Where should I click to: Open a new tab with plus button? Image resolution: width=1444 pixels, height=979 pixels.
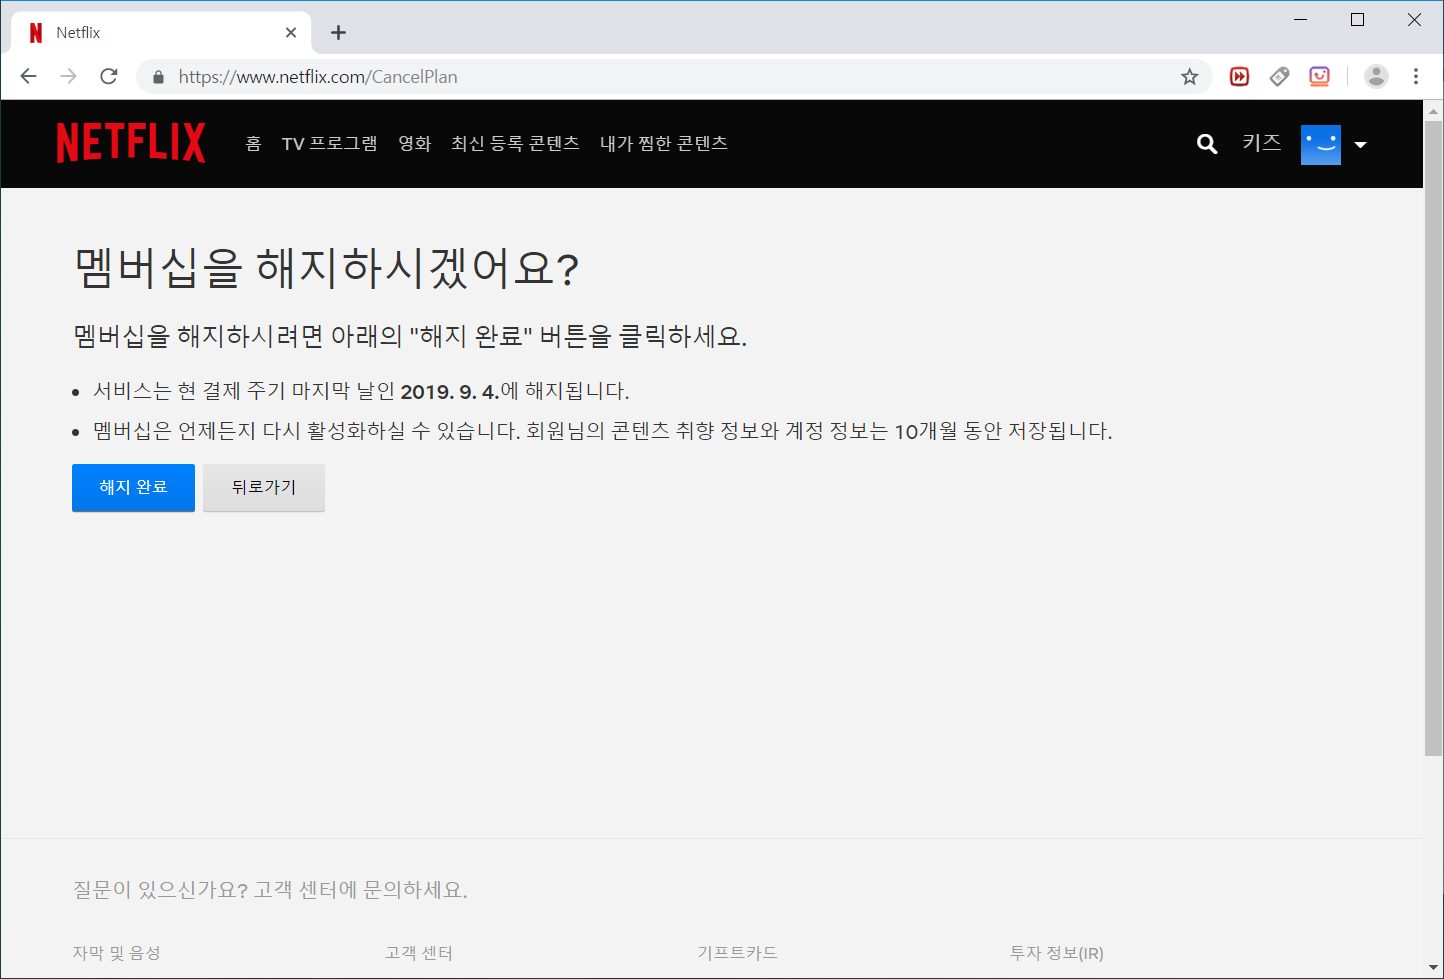(339, 33)
